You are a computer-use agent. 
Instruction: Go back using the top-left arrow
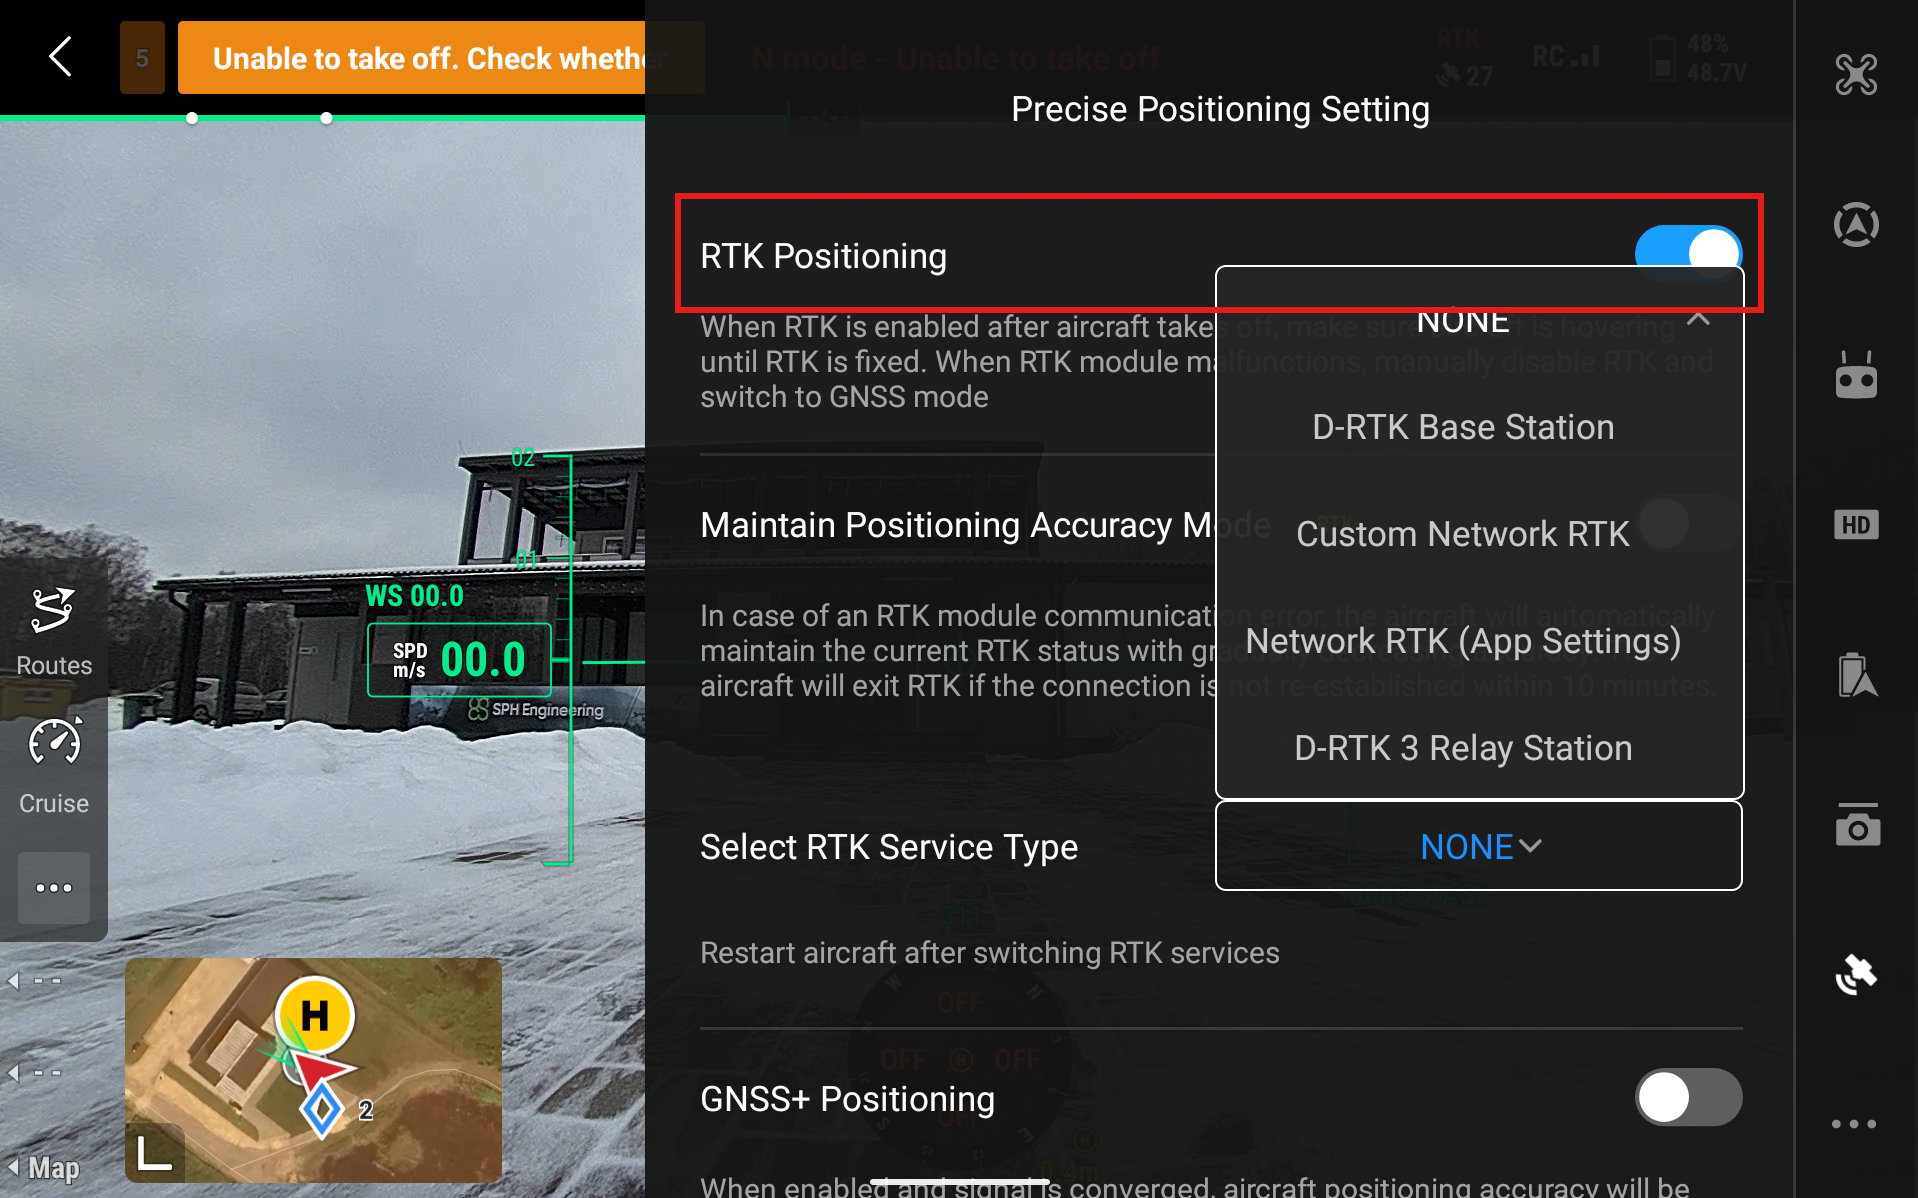tap(61, 57)
